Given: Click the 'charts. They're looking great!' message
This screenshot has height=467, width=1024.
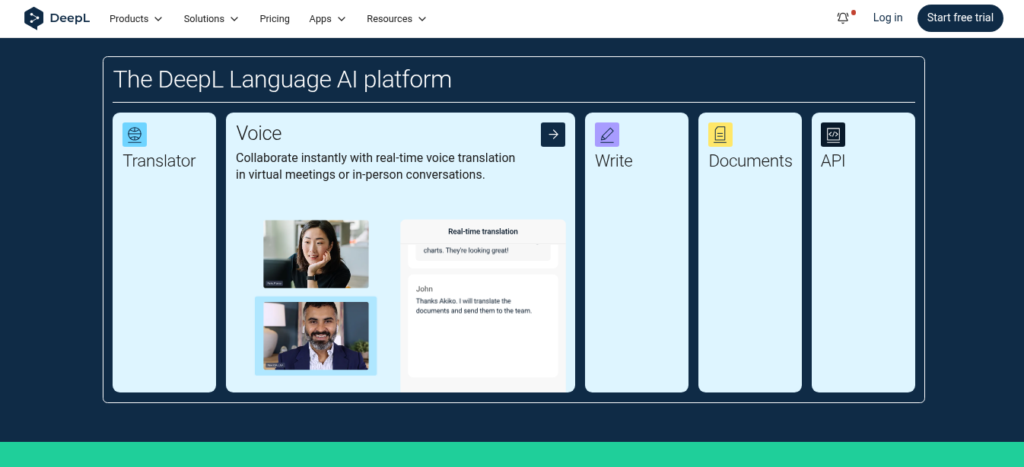Looking at the screenshot, I should (x=466, y=250).
